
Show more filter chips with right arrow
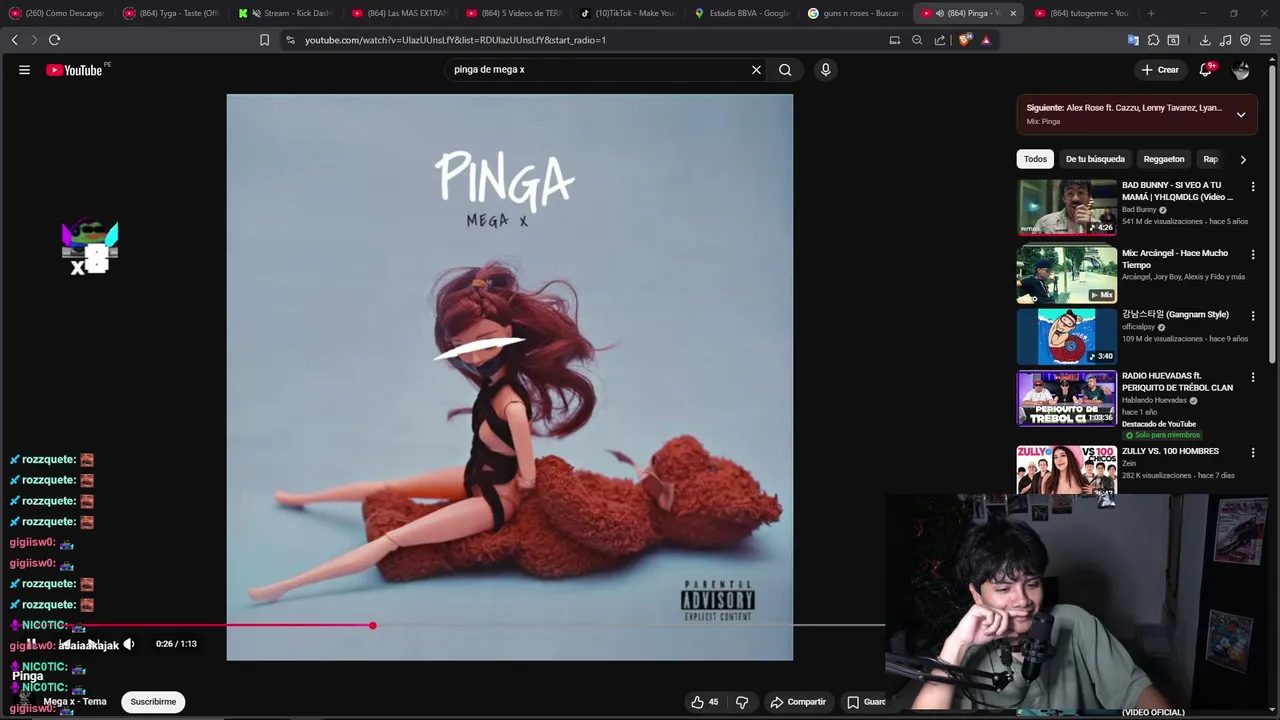[x=1243, y=159]
